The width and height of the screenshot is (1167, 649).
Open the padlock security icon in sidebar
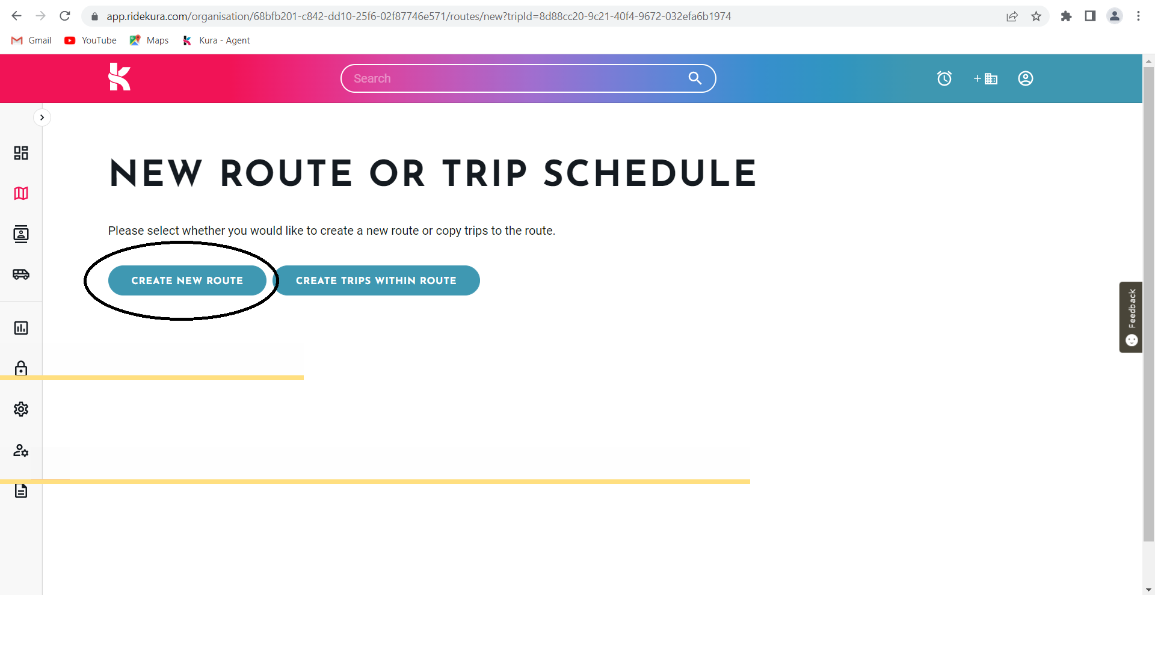[21, 368]
